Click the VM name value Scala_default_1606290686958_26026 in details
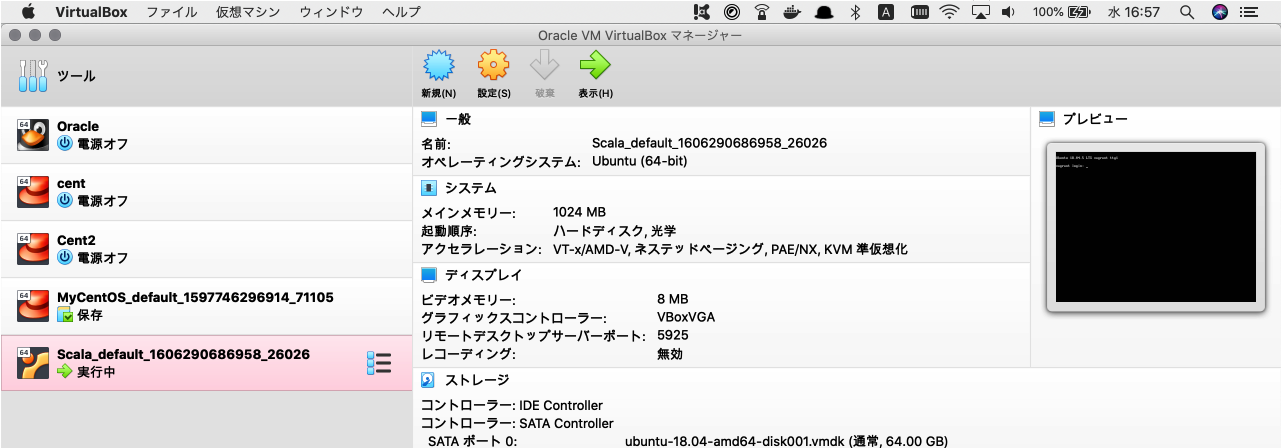 [x=709, y=143]
